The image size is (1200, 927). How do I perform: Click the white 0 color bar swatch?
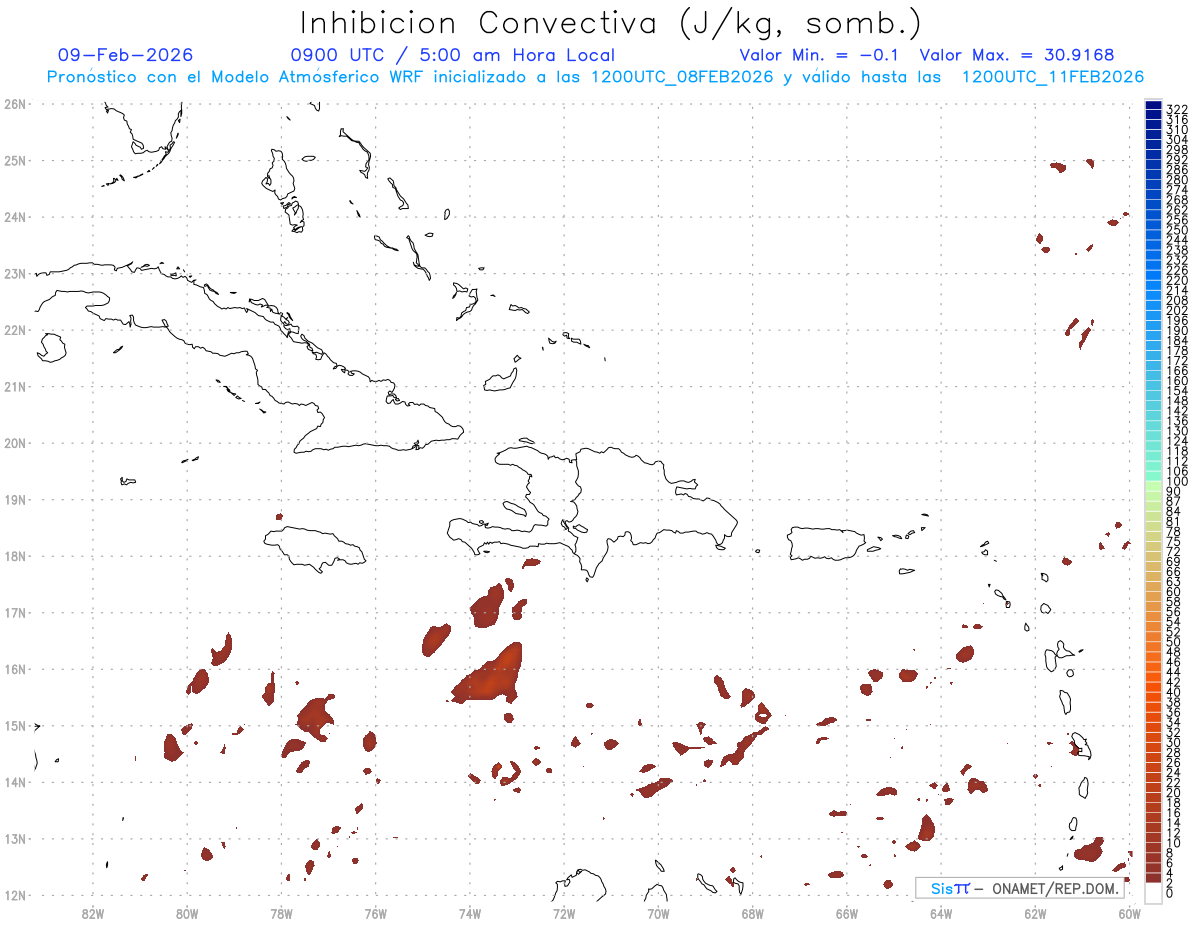[x=1154, y=891]
